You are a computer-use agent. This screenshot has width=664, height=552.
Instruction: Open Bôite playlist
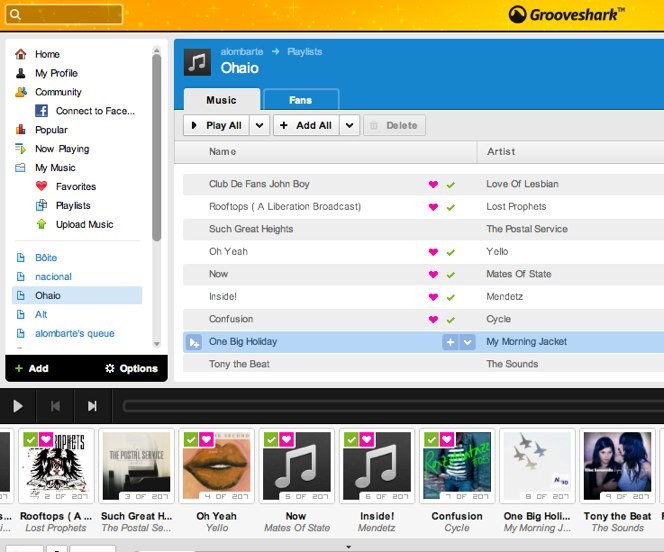46,257
